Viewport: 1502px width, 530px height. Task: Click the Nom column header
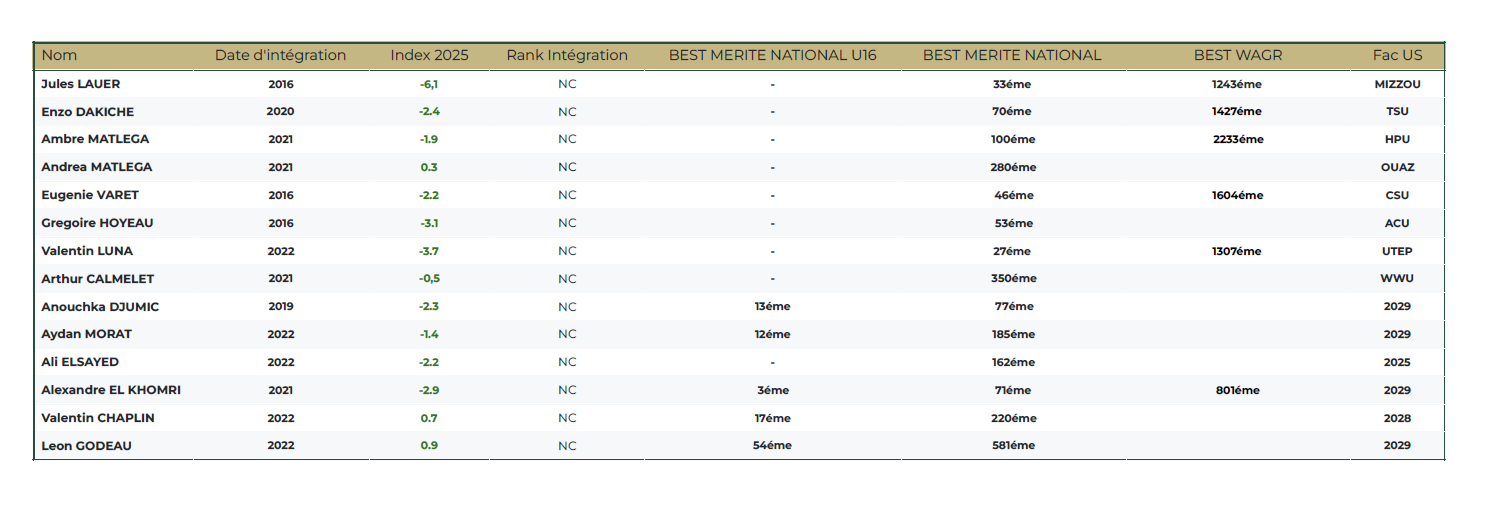(59, 56)
